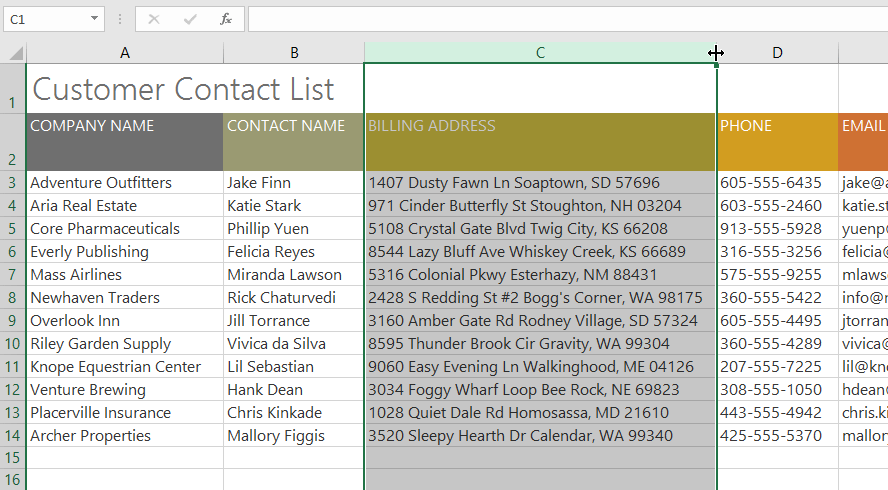
Task: Click the orange PHONE header cell
Action: point(777,142)
